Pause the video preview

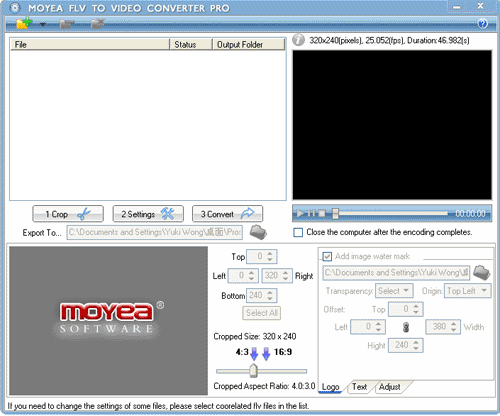coord(312,213)
